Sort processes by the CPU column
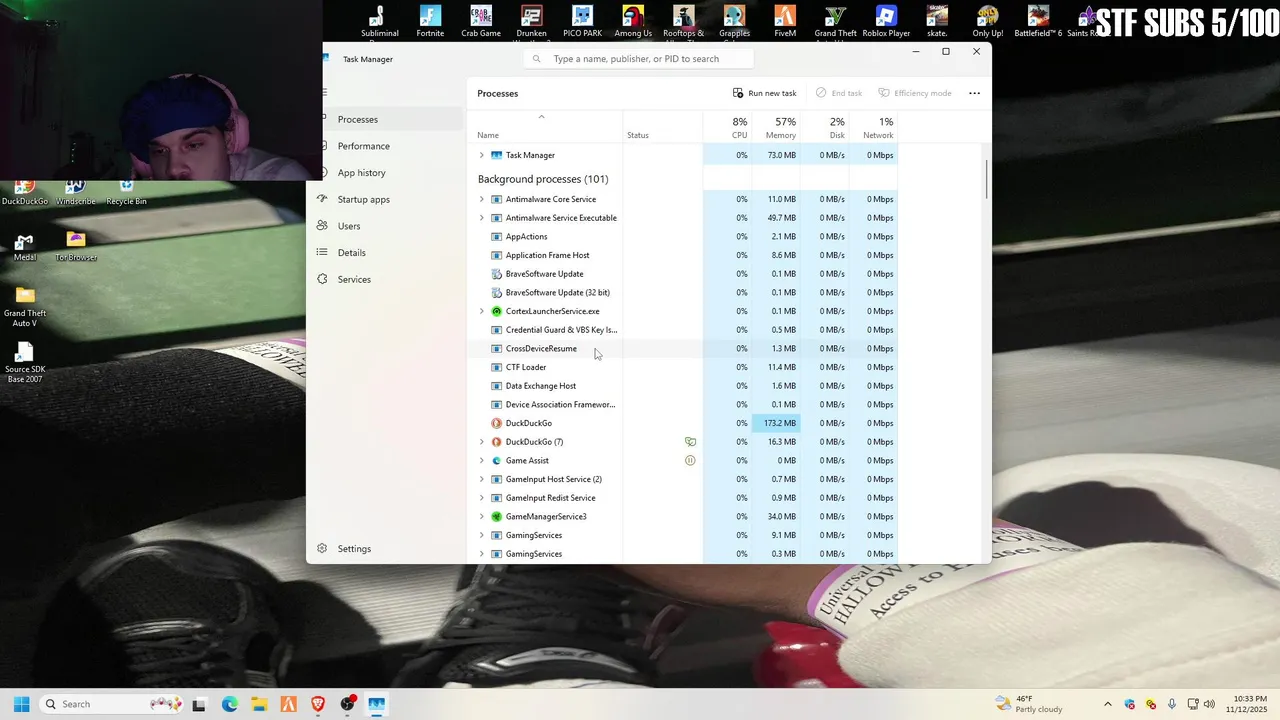The height and width of the screenshot is (720, 1280). (728, 128)
